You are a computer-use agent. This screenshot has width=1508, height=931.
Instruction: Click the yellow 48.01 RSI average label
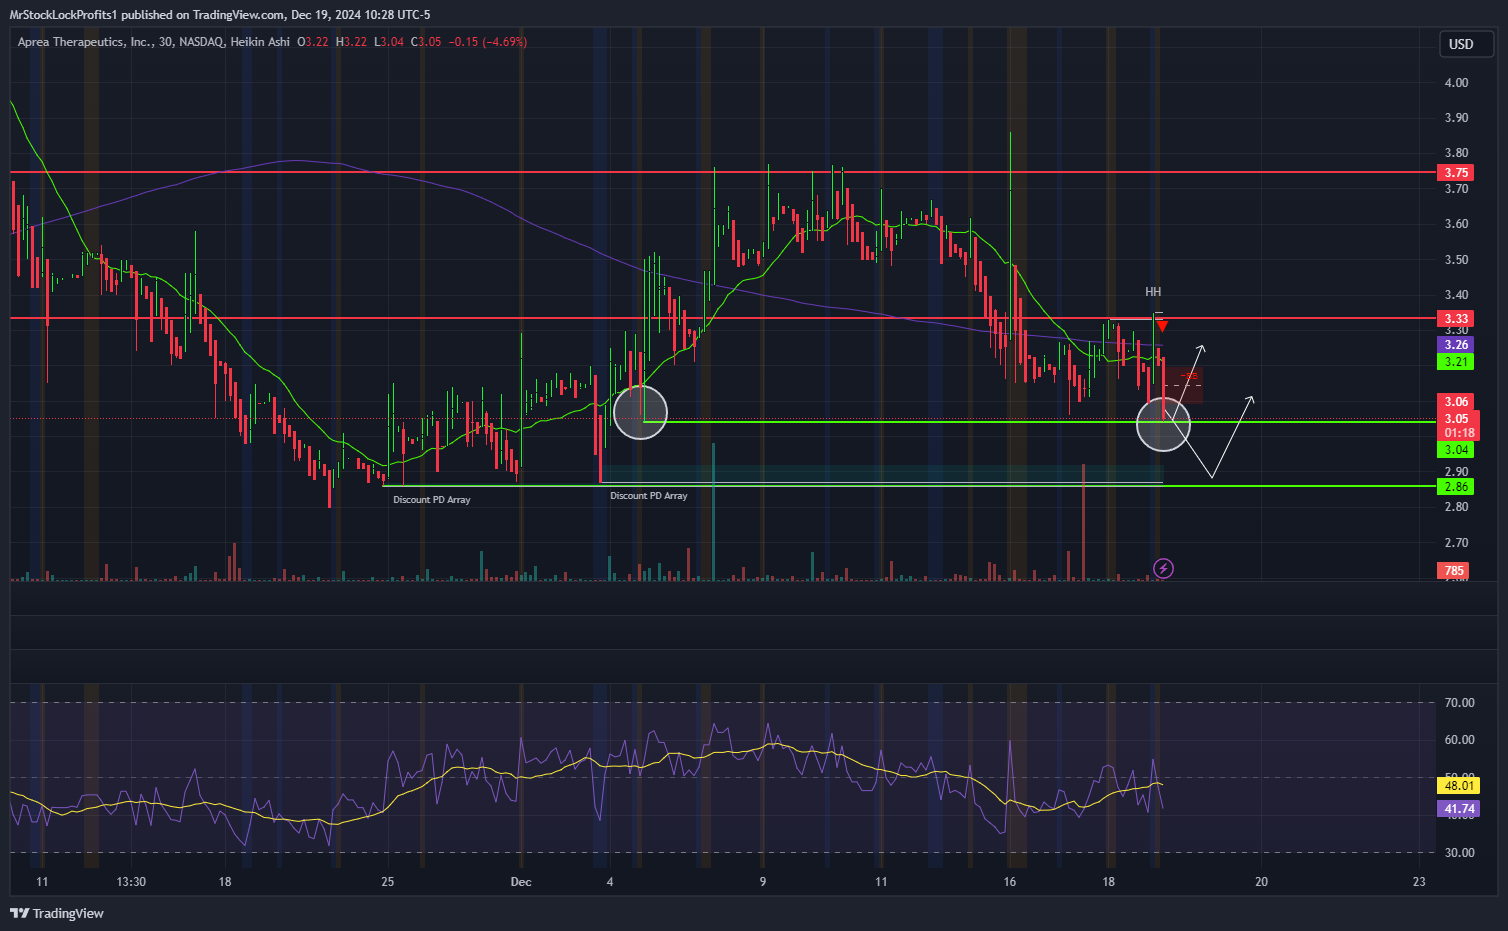pos(1459,786)
